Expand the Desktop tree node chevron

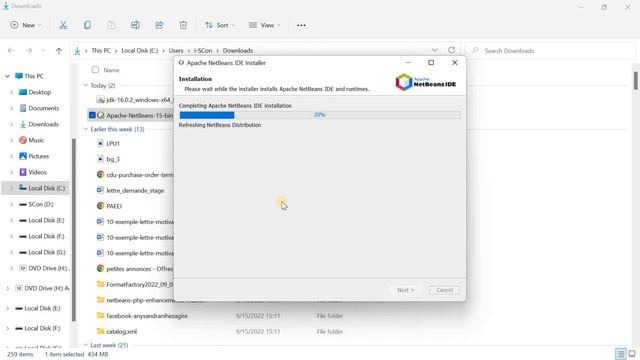pos(11,92)
